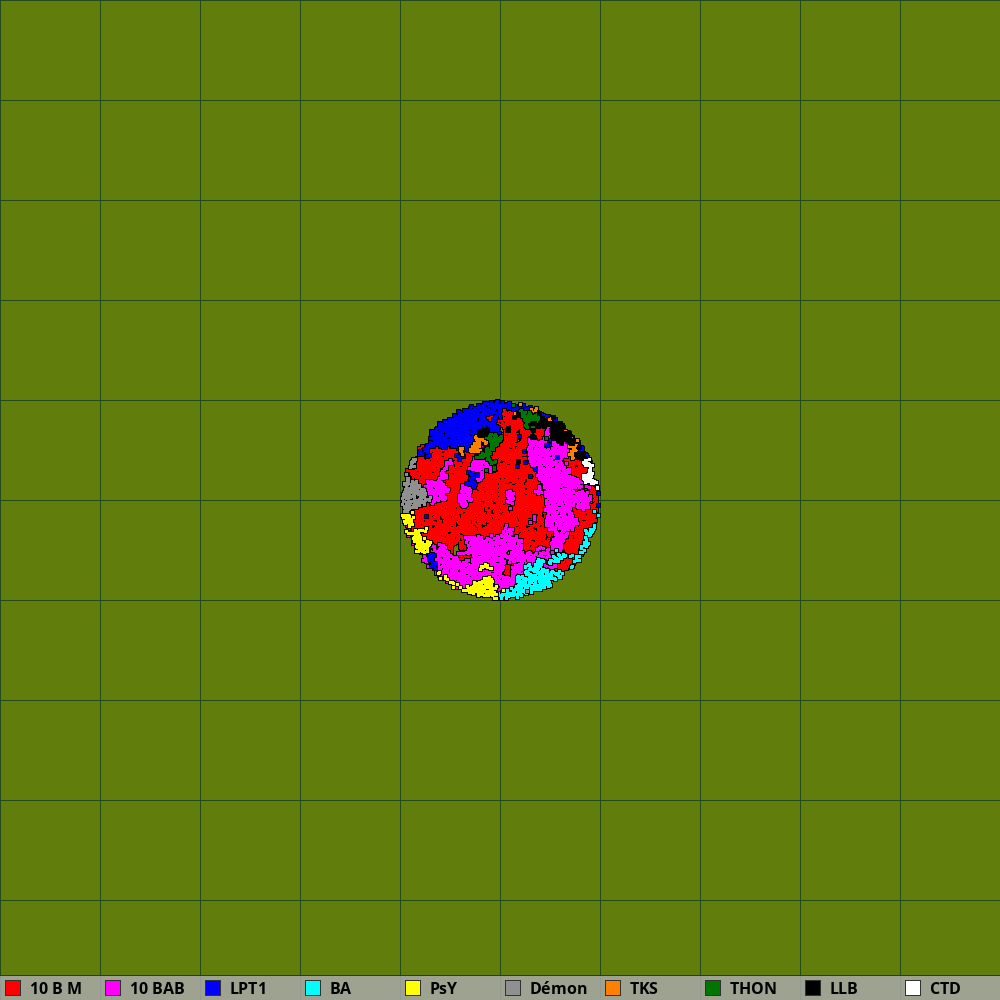Click the white CTD legend swatch
Image resolution: width=1000 pixels, height=1000 pixels.
[x=913, y=988]
